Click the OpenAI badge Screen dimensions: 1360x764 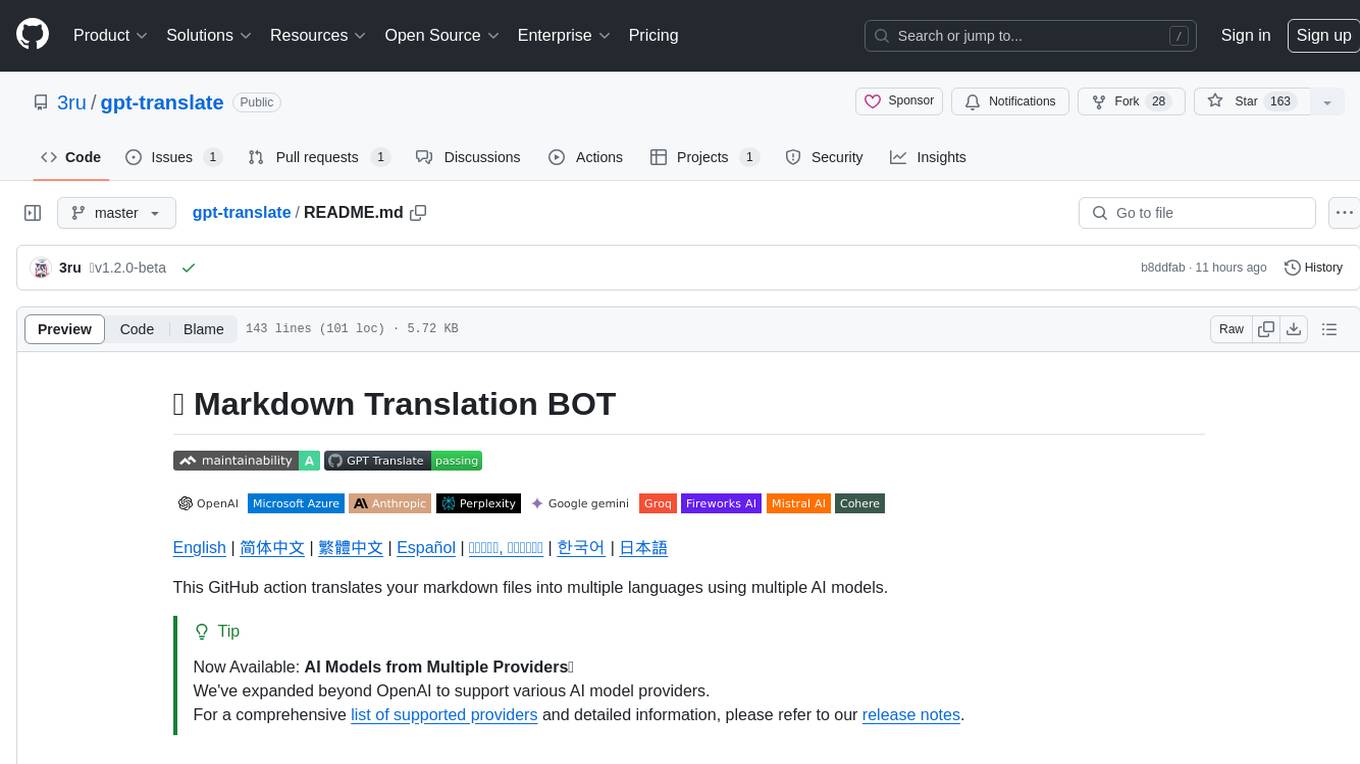(x=208, y=503)
